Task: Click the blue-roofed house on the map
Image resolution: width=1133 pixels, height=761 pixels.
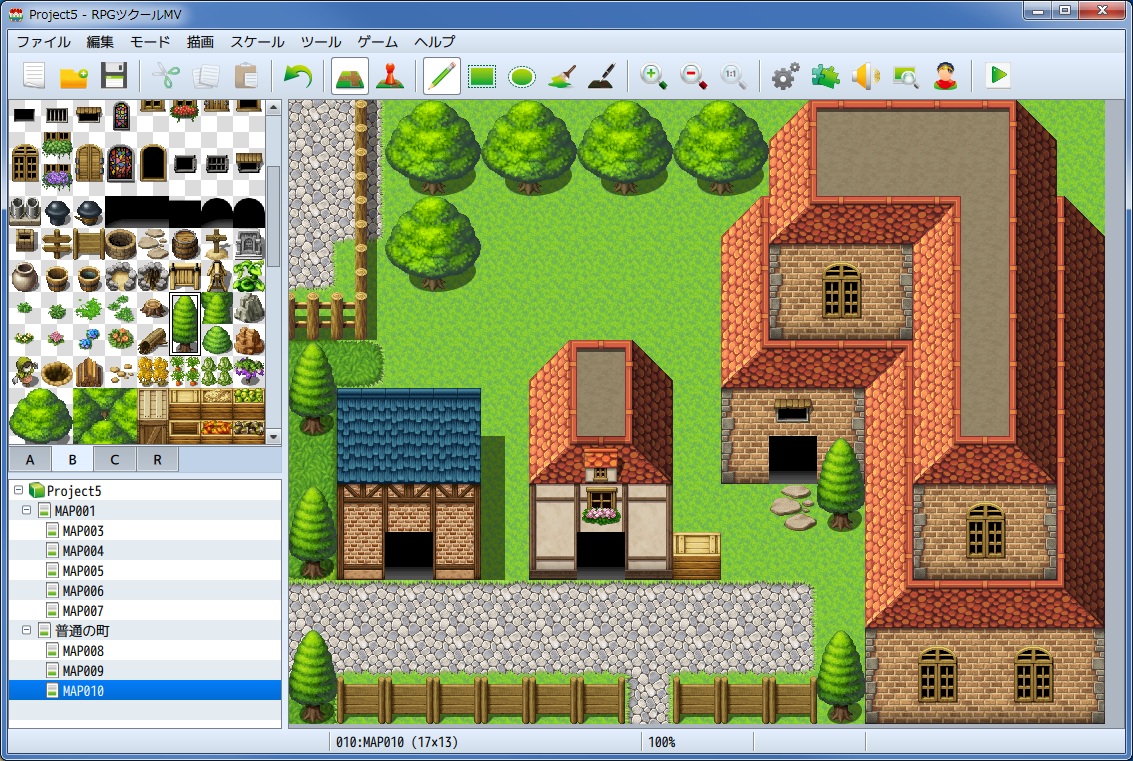Action: tap(409, 484)
